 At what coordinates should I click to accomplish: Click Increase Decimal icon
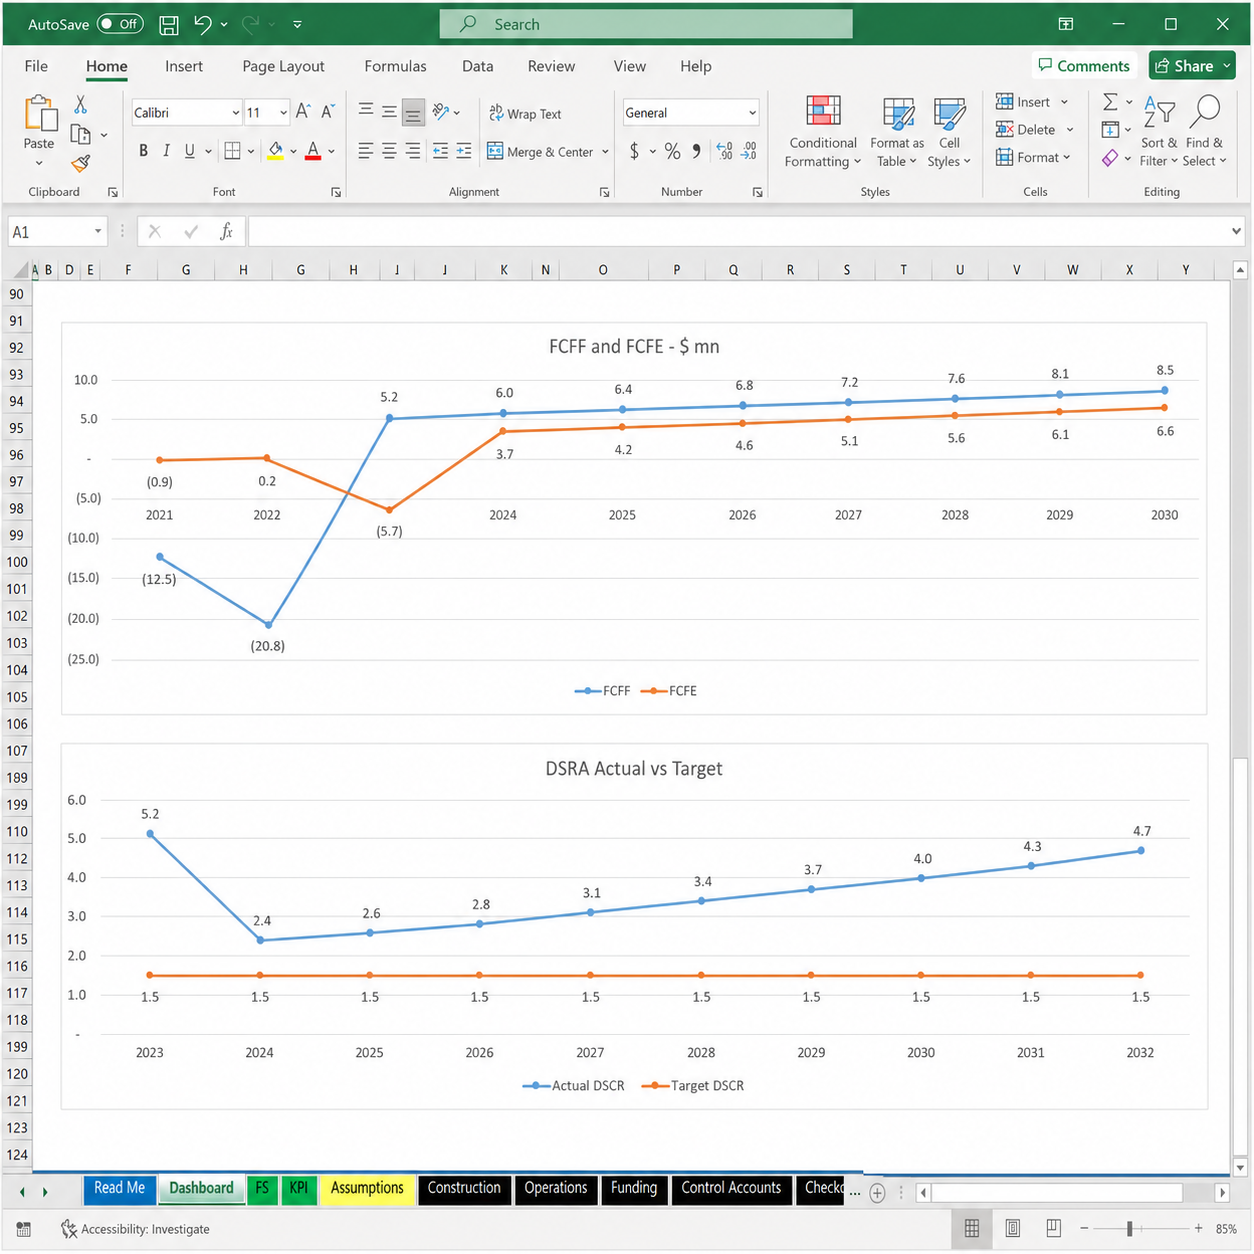[x=725, y=151]
